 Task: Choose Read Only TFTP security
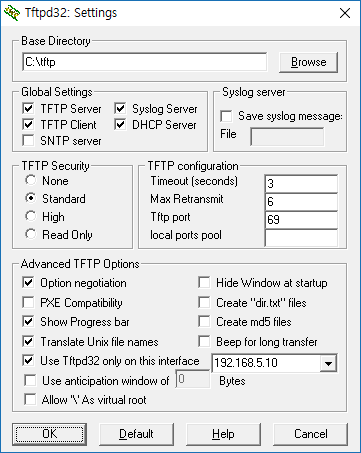31,234
